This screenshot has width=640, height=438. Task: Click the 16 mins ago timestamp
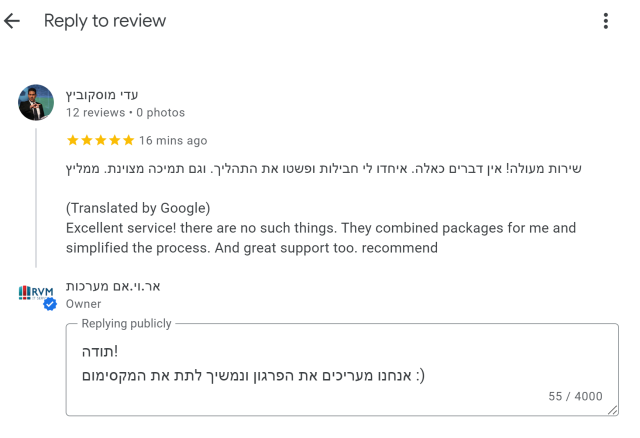(x=173, y=140)
